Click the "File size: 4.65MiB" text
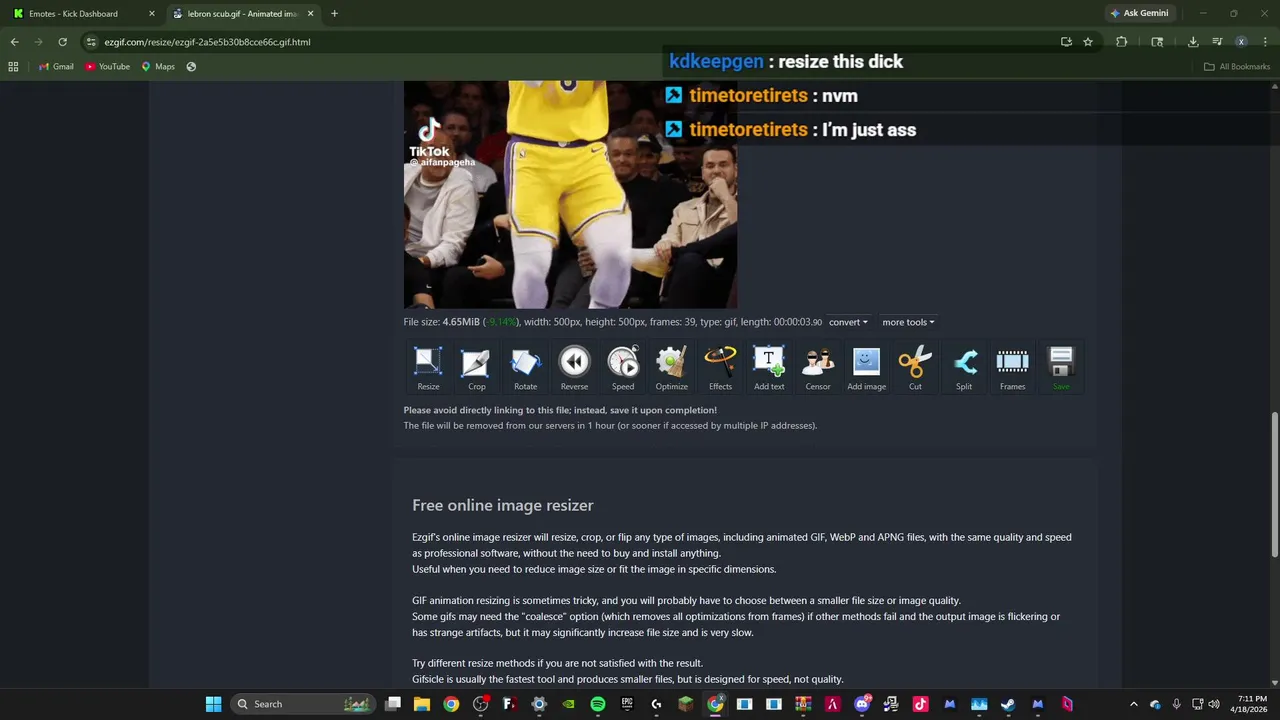Image resolution: width=1280 pixels, height=720 pixels. click(x=441, y=322)
